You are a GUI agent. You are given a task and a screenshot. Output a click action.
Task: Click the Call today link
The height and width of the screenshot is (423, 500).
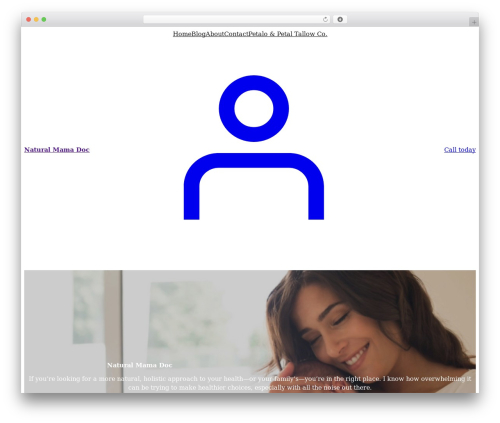coord(460,150)
